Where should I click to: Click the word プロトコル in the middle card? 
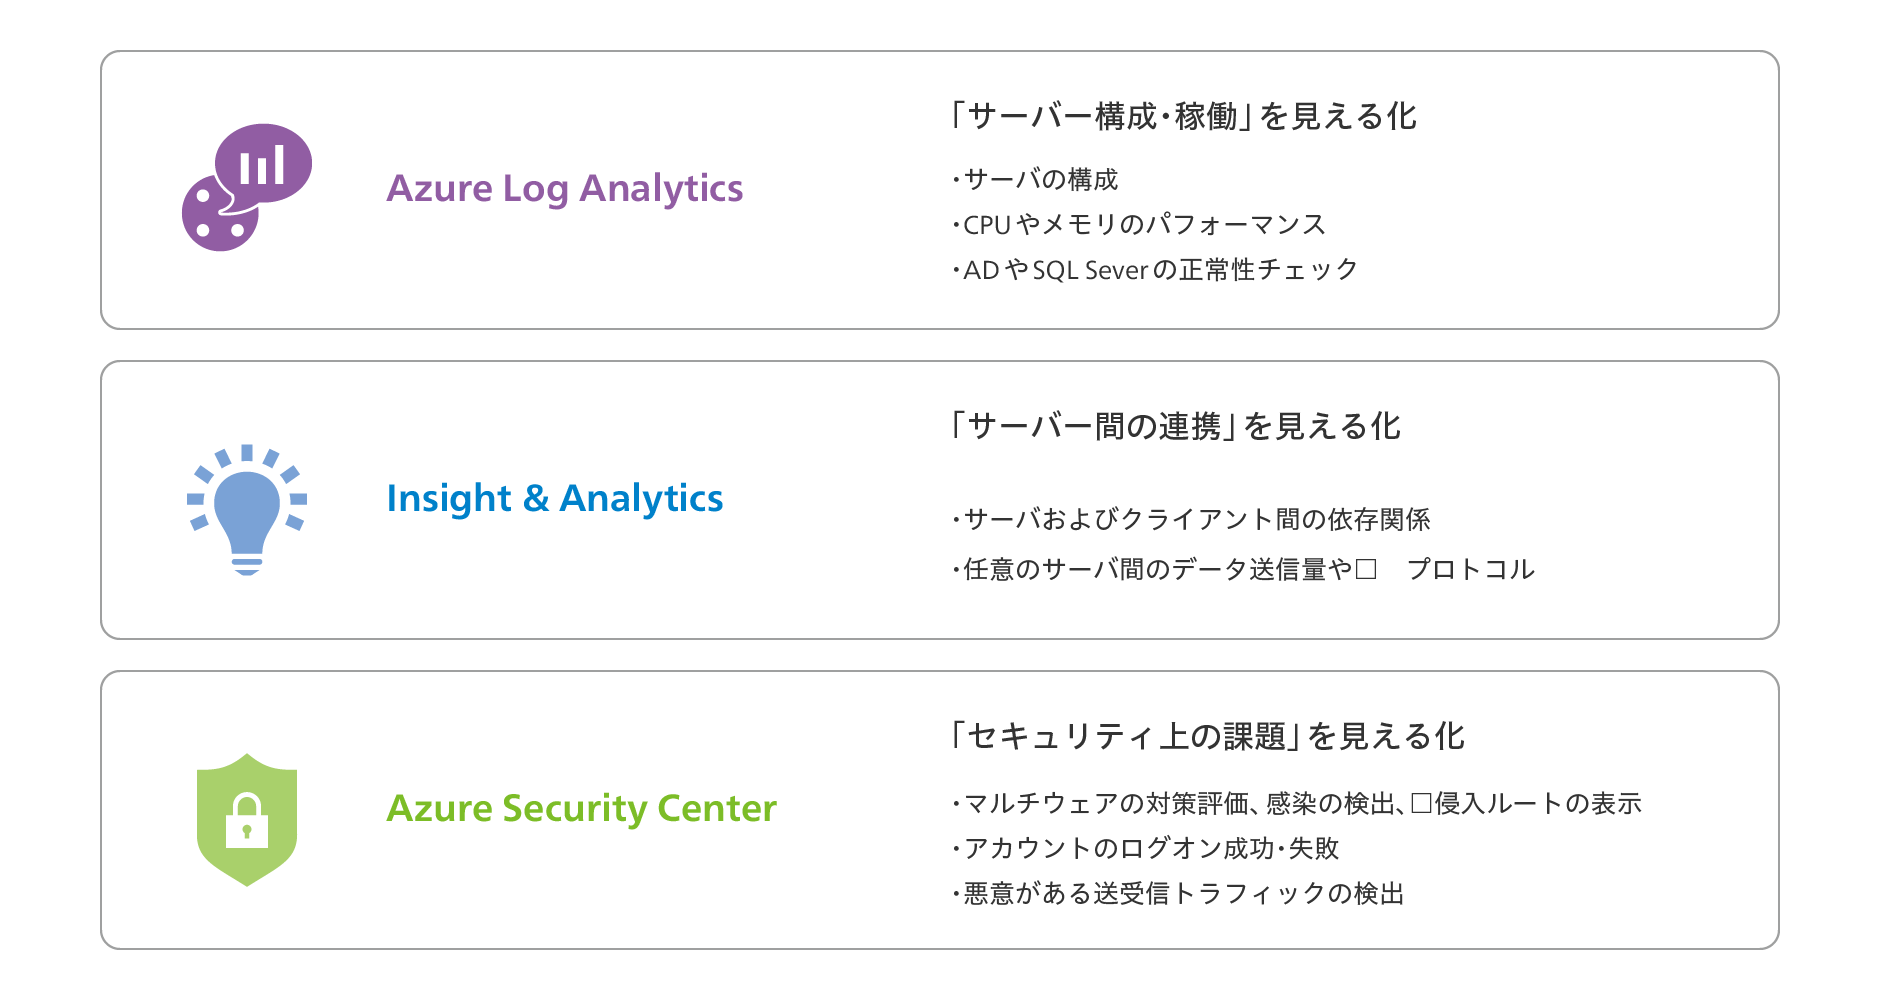(1471, 570)
